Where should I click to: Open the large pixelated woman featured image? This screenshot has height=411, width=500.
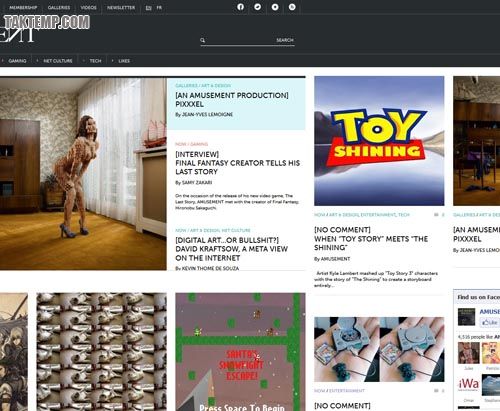83,174
